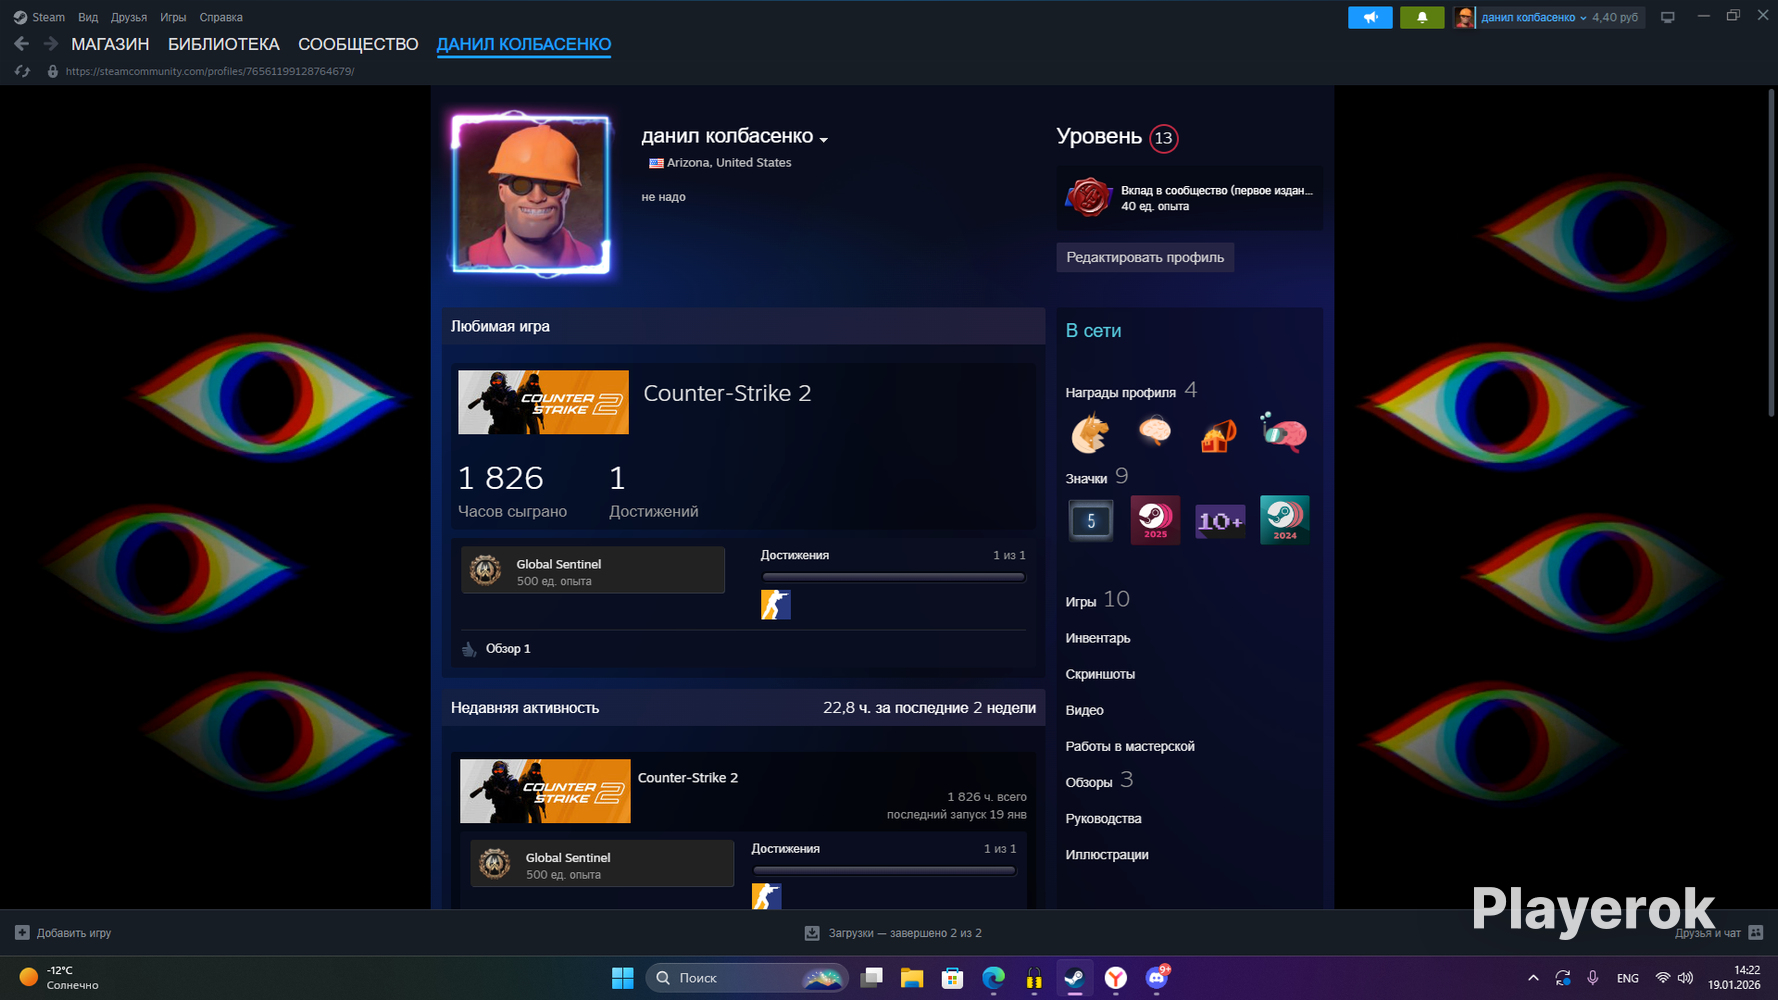Click the padlock icon beside the URL

coord(53,72)
